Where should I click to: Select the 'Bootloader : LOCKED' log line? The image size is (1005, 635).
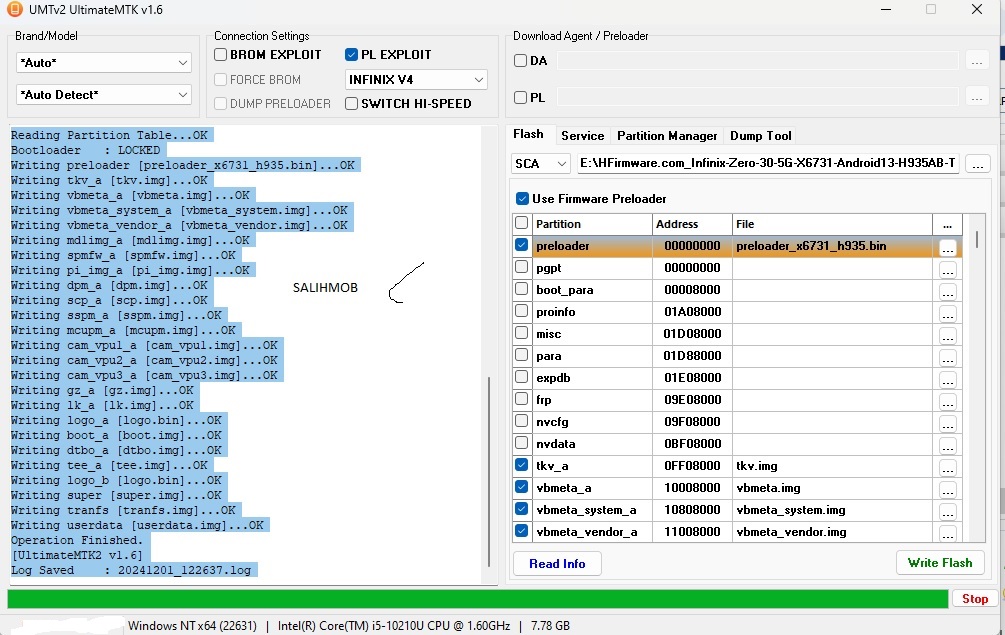86,151
